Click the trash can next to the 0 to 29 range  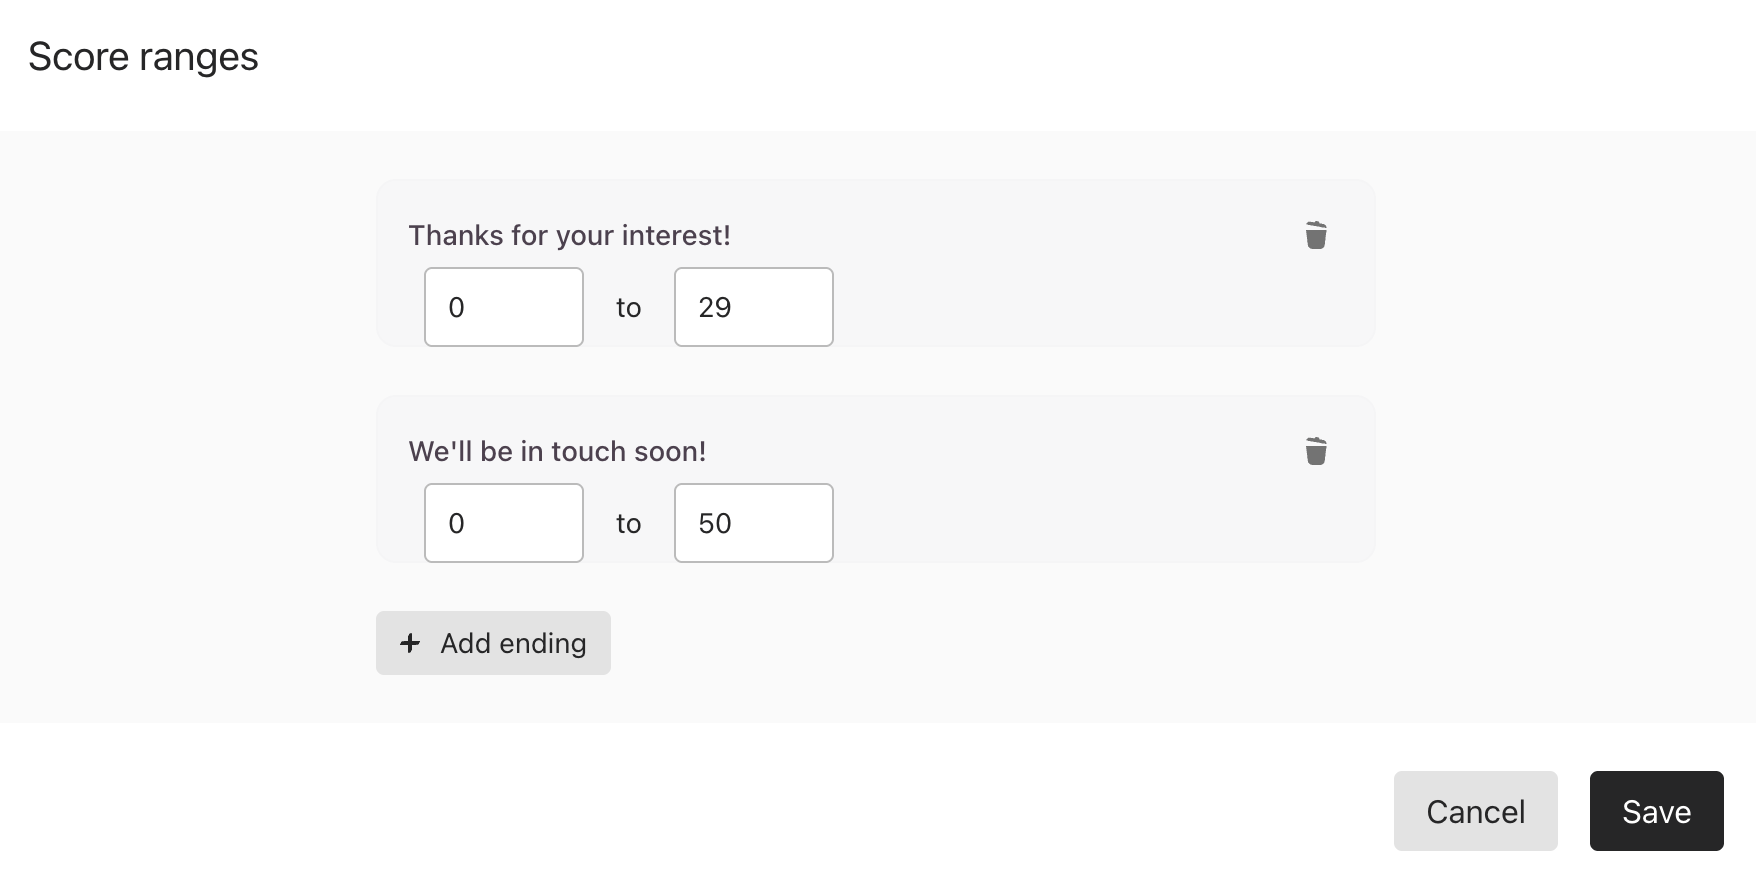click(1316, 235)
